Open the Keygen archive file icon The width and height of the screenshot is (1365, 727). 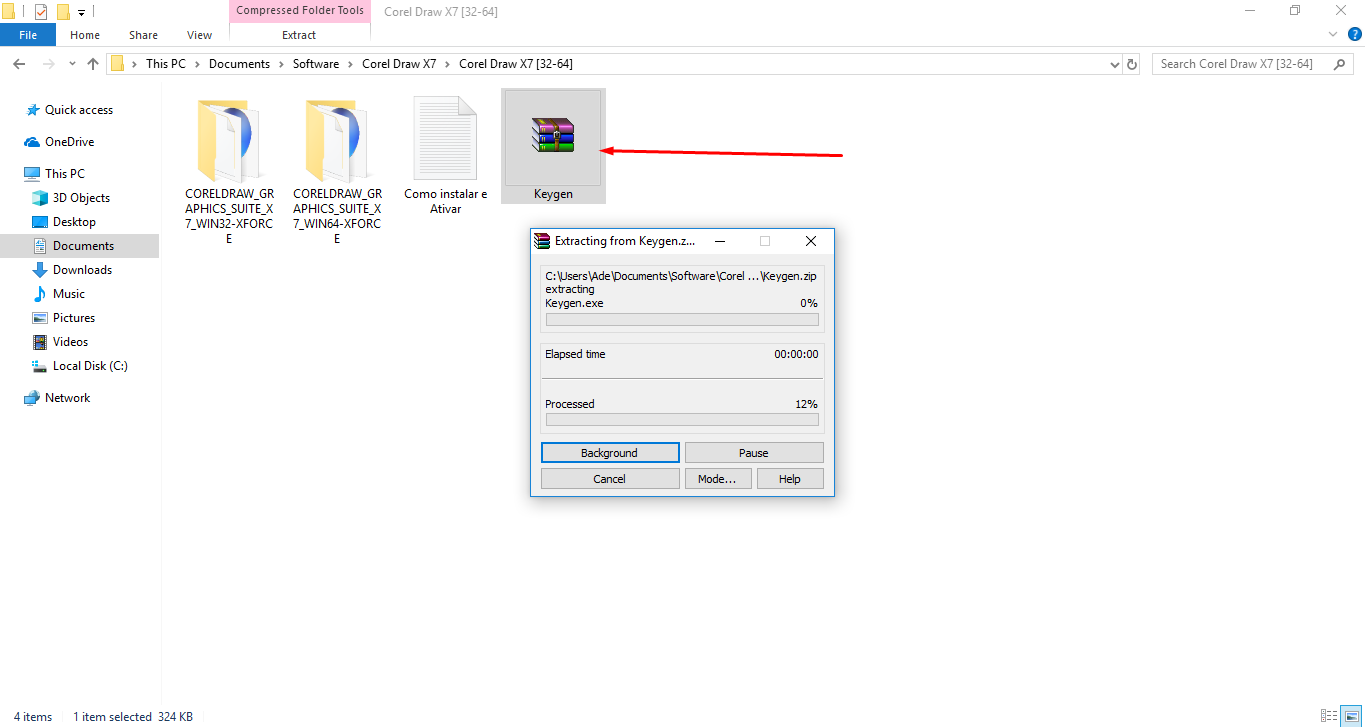click(553, 136)
